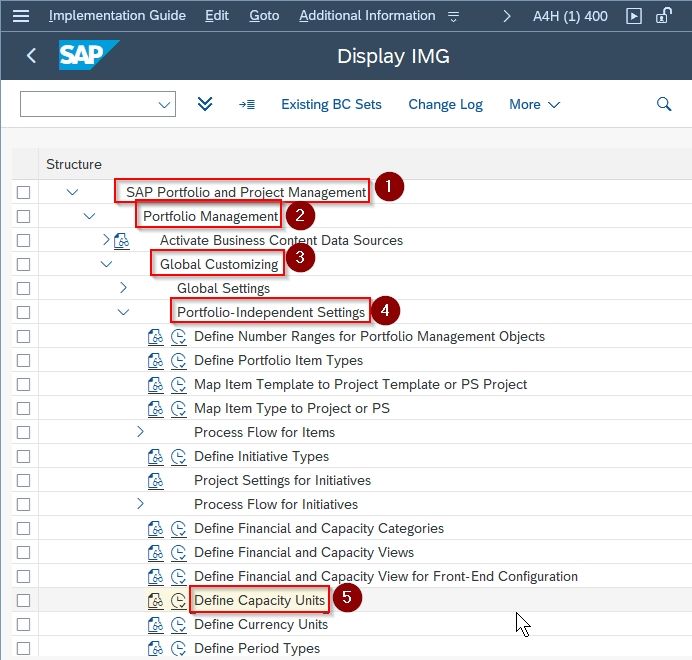
Task: Select Define Capacity Units tree entry
Action: 260,600
